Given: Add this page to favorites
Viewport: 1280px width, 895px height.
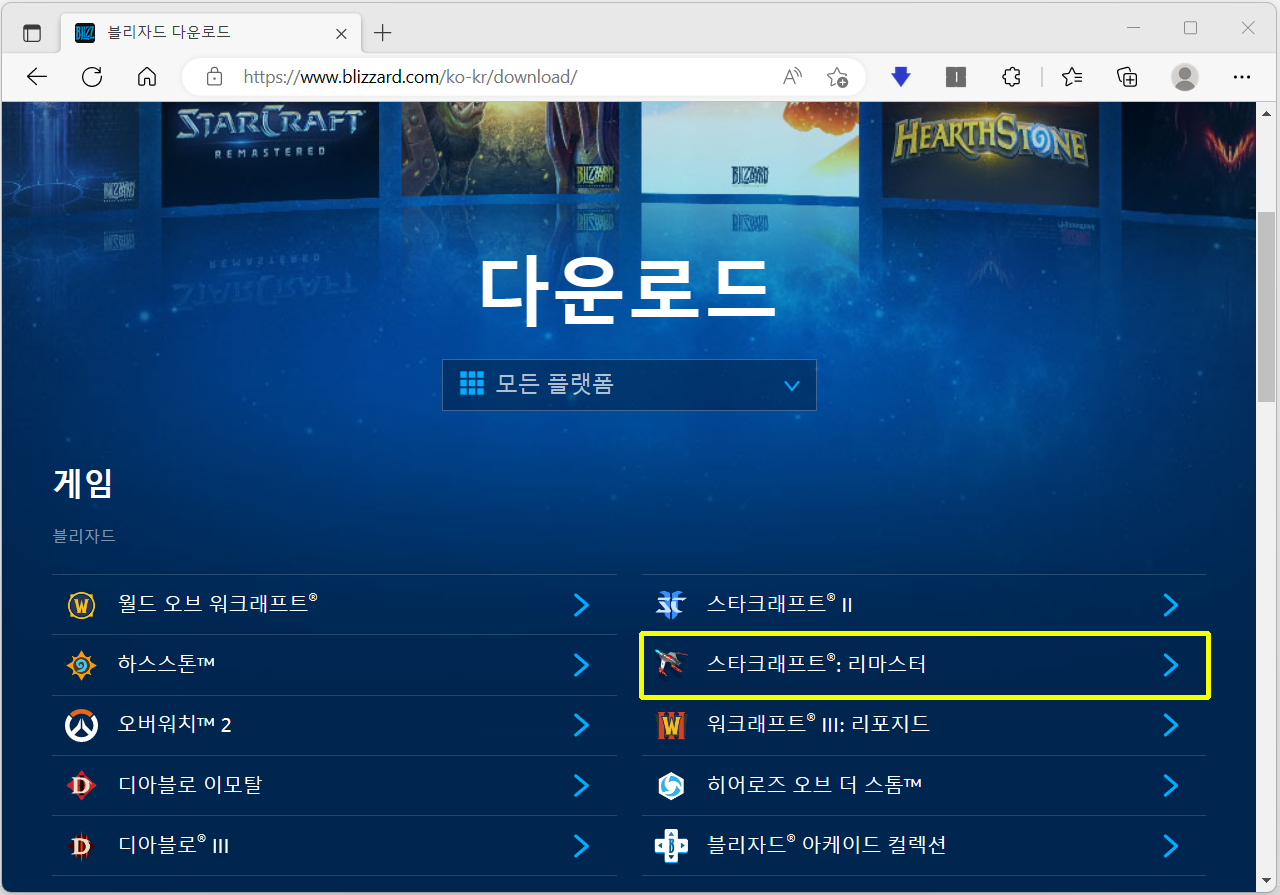Looking at the screenshot, I should pos(837,77).
